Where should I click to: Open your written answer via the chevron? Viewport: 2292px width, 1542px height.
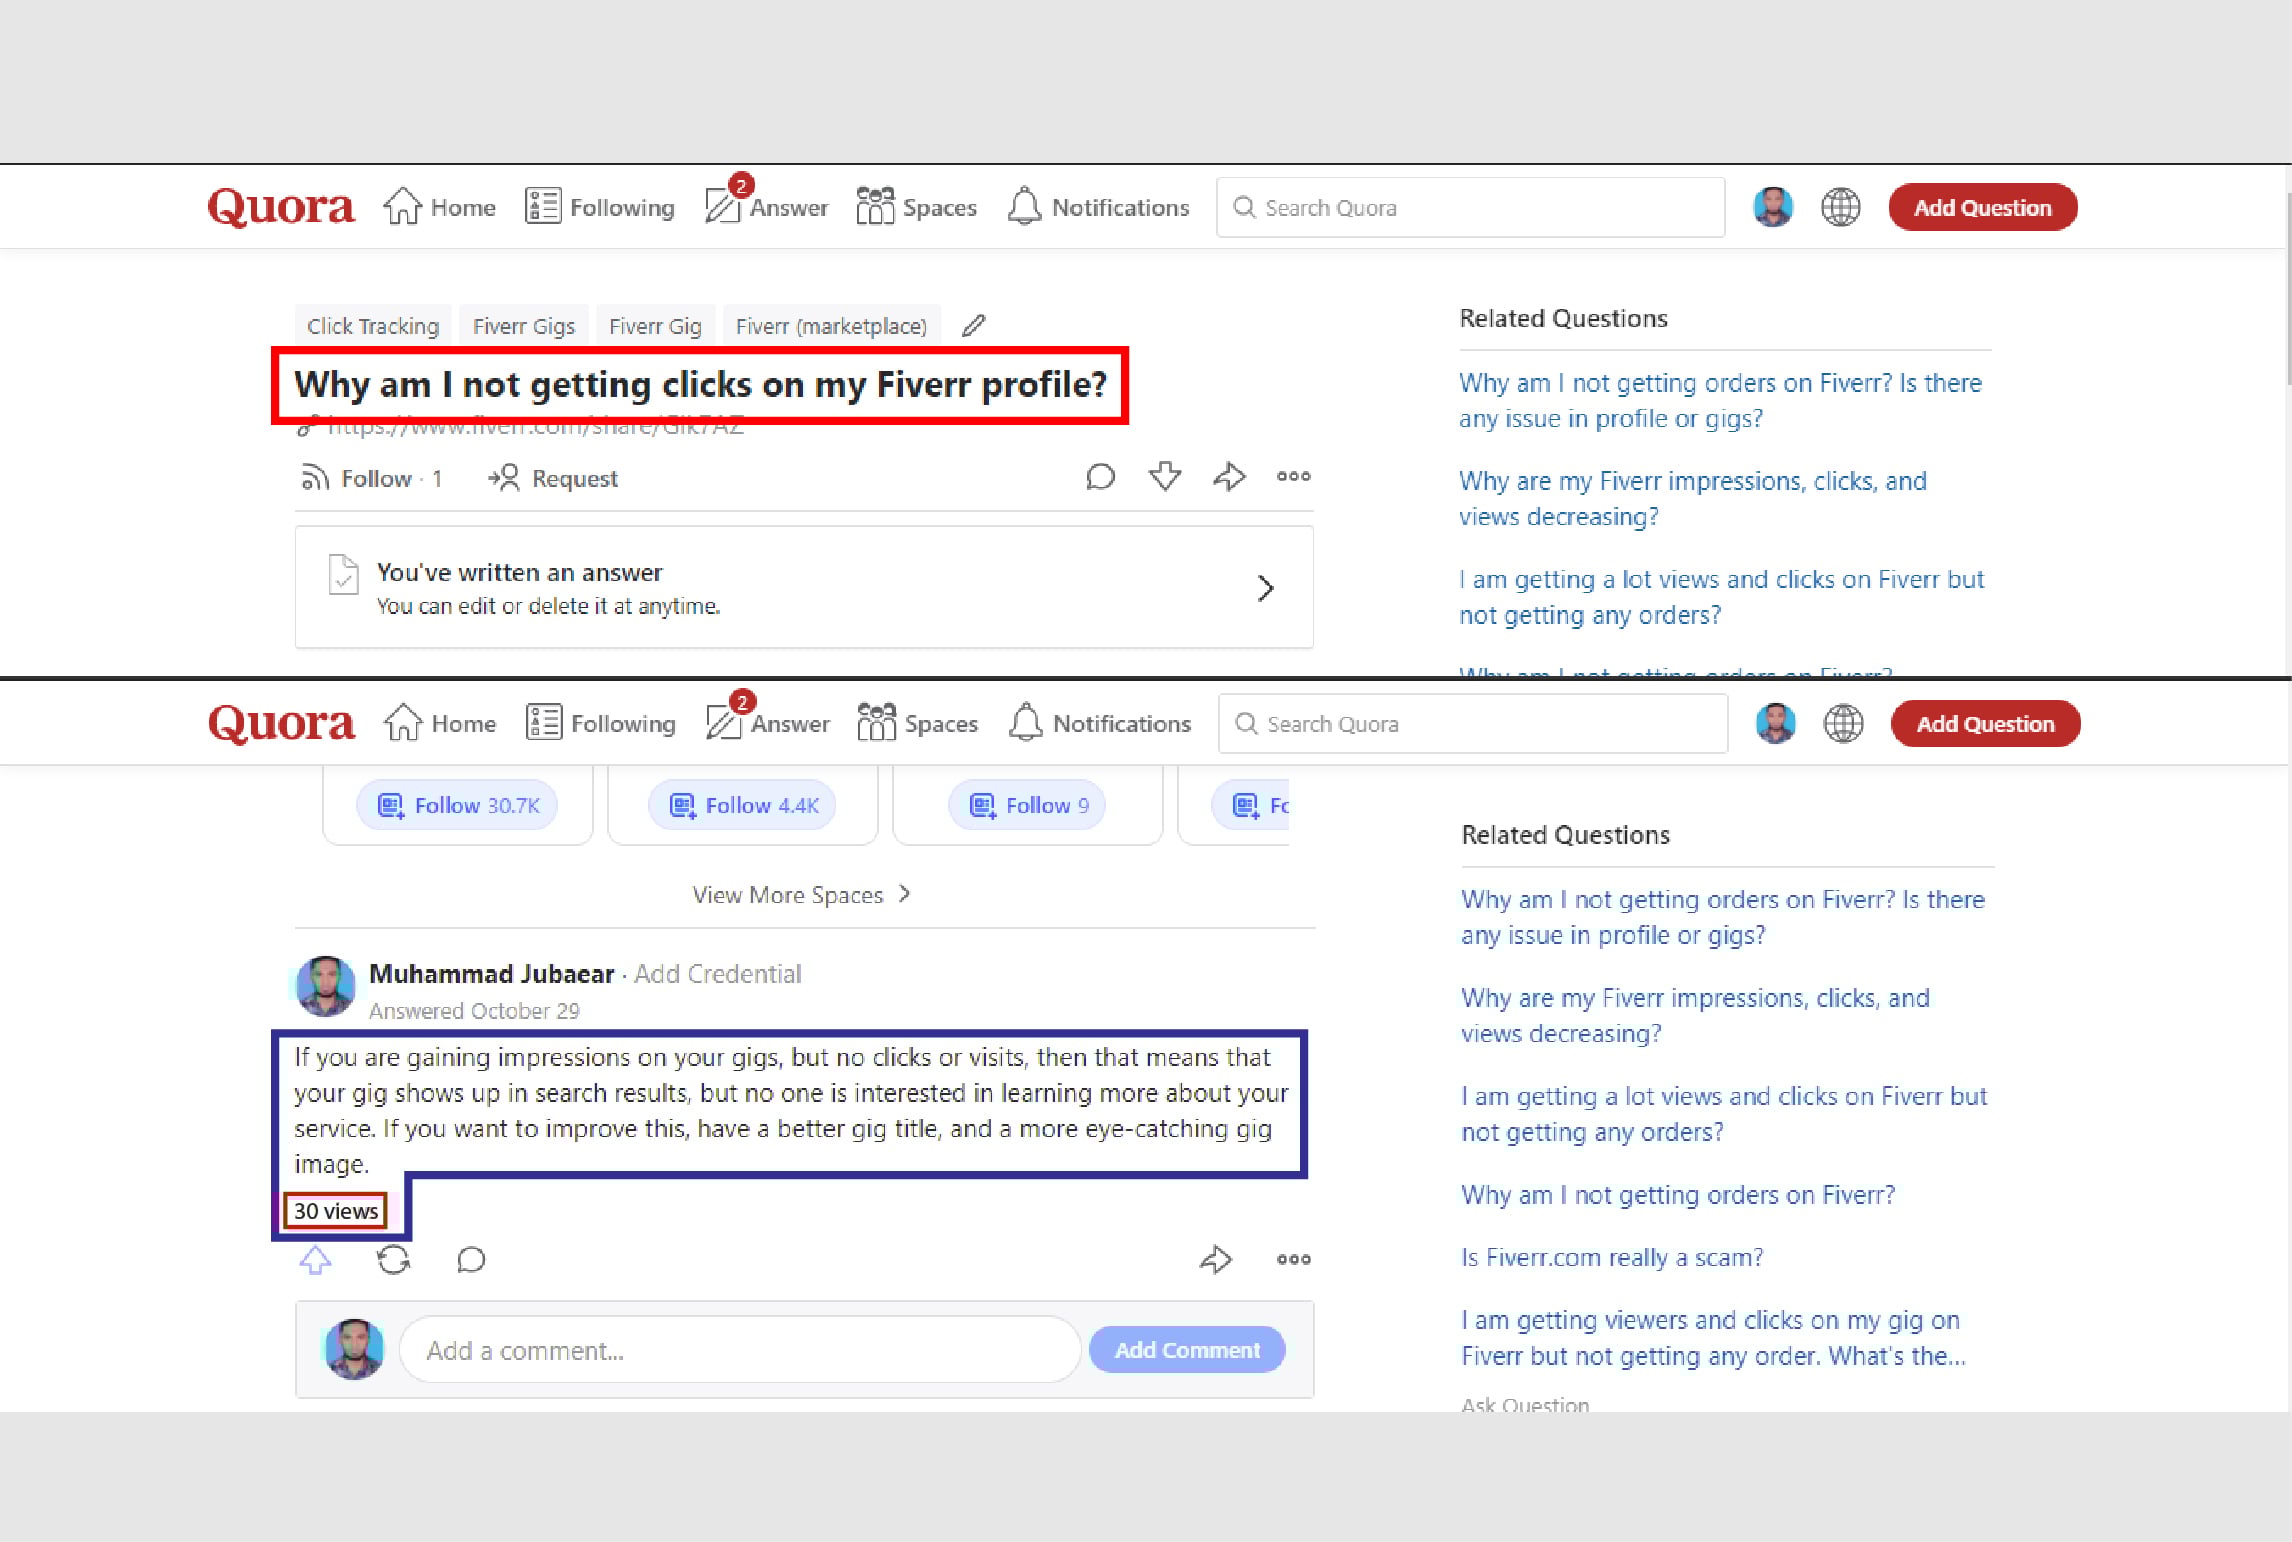(1266, 588)
